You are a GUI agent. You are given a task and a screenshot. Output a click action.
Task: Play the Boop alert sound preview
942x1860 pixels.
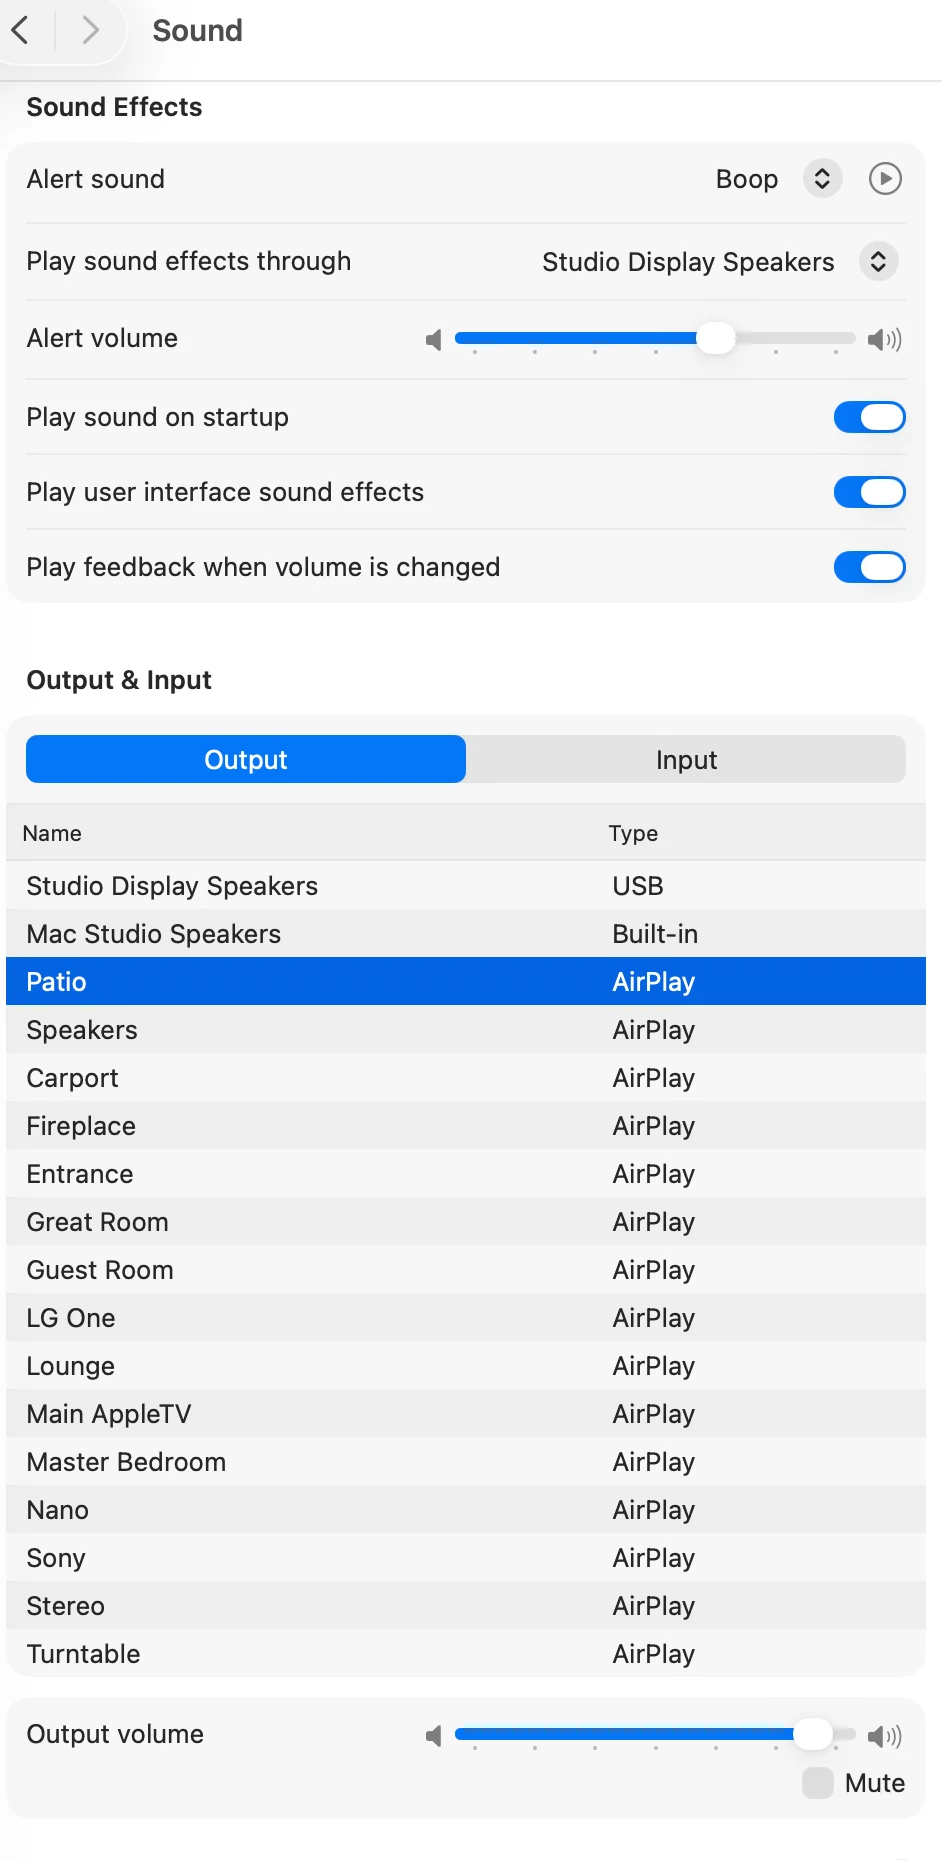tap(885, 179)
